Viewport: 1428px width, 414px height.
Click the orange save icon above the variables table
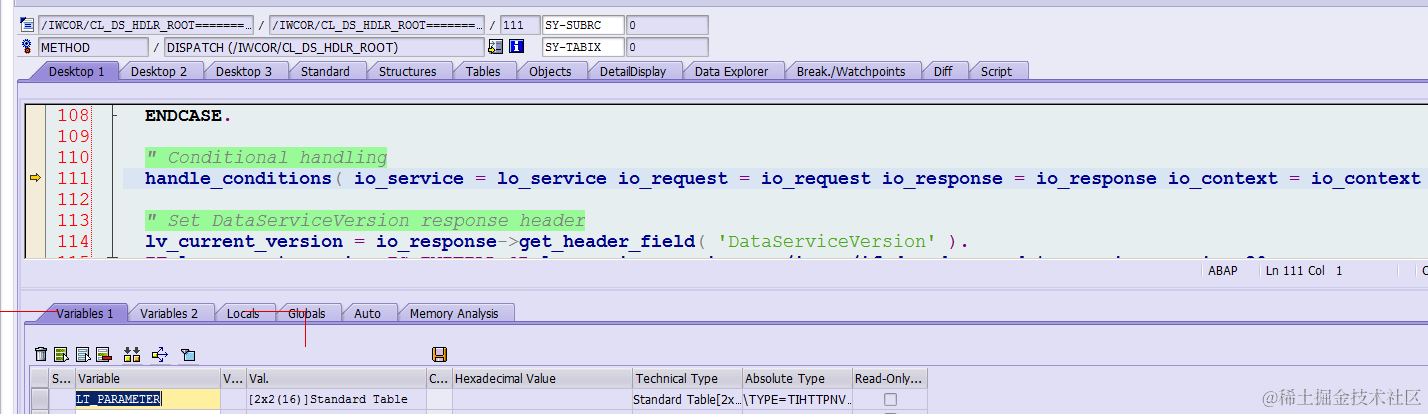click(x=439, y=354)
